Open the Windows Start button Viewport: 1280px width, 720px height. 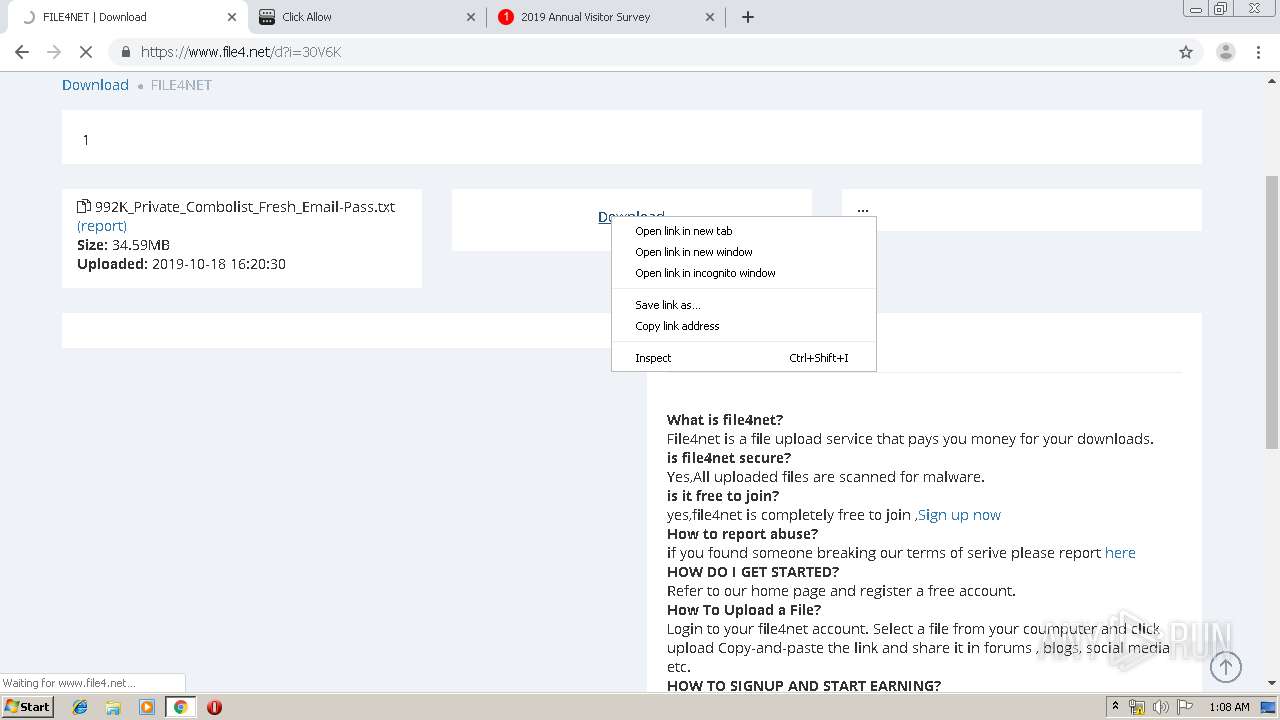click(x=27, y=706)
